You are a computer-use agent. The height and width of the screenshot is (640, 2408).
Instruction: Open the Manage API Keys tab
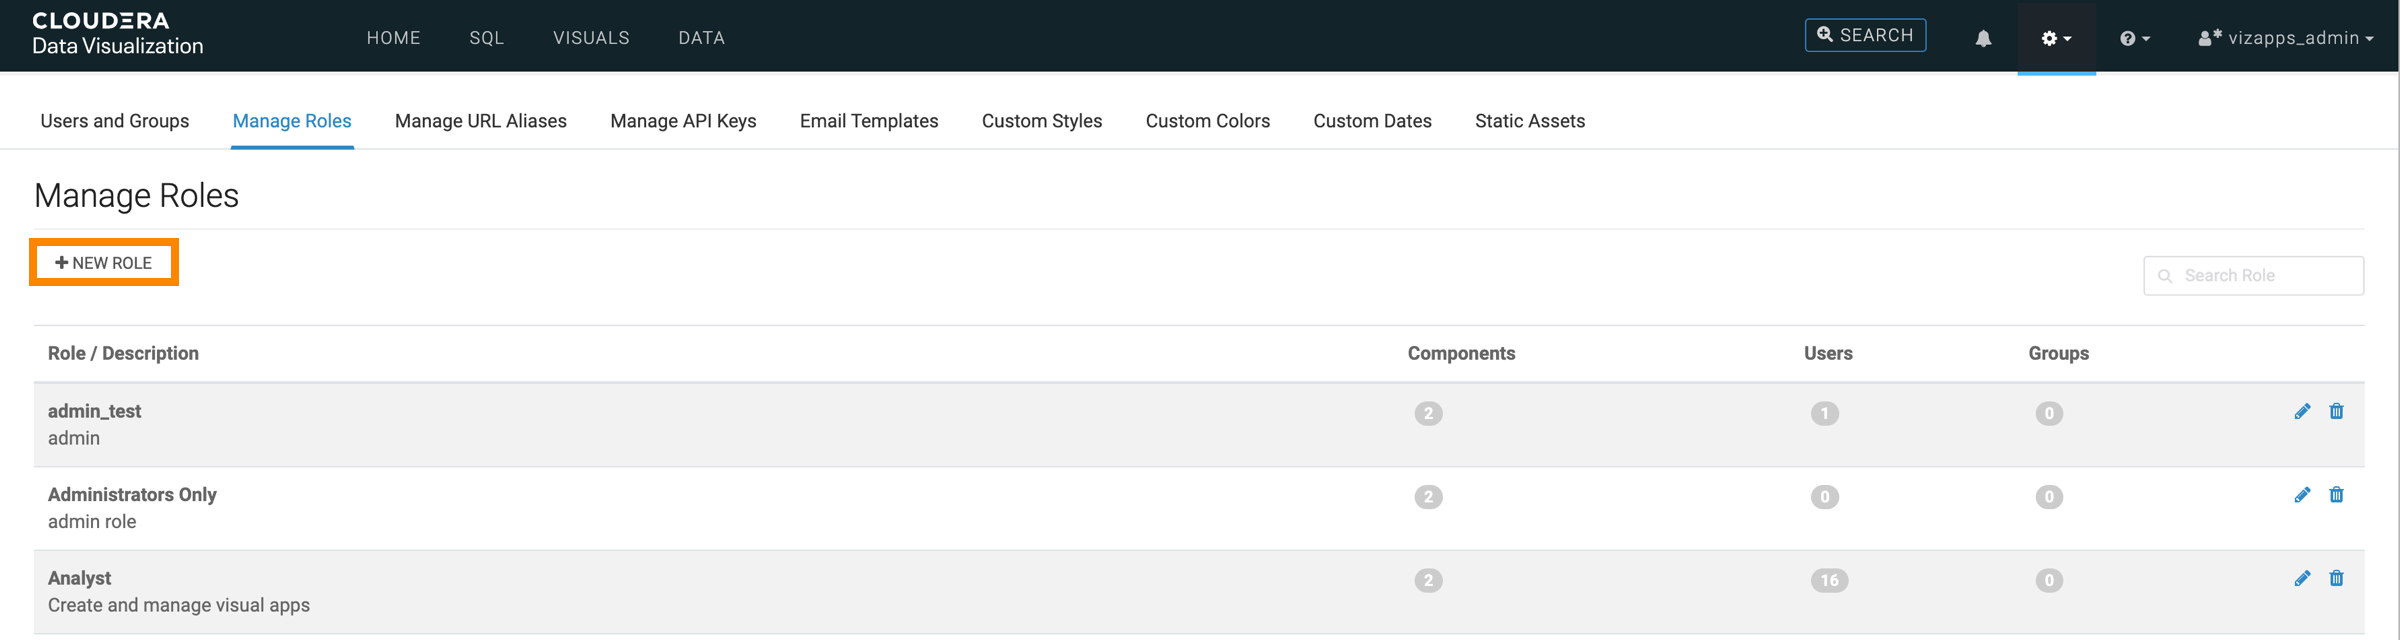pos(683,121)
